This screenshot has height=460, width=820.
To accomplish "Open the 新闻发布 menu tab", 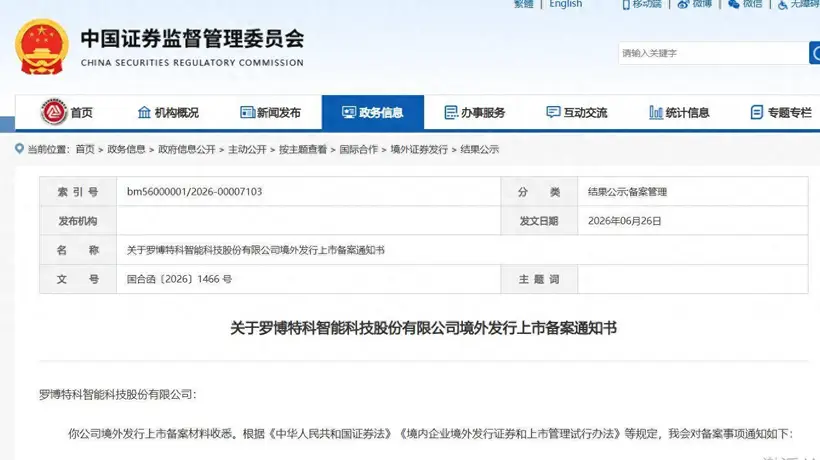I will pos(270,112).
